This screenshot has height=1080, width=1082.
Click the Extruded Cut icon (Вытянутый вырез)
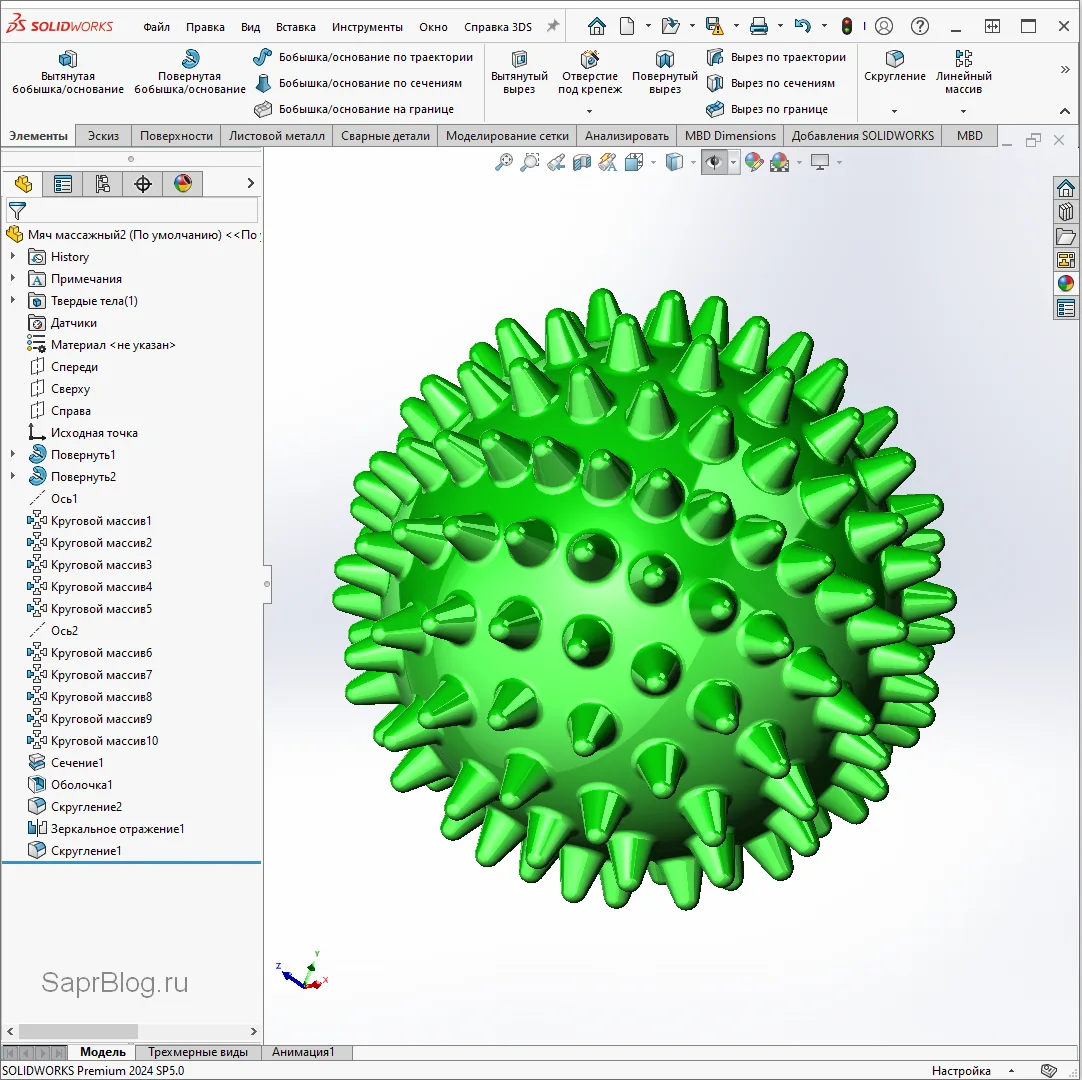(x=519, y=60)
